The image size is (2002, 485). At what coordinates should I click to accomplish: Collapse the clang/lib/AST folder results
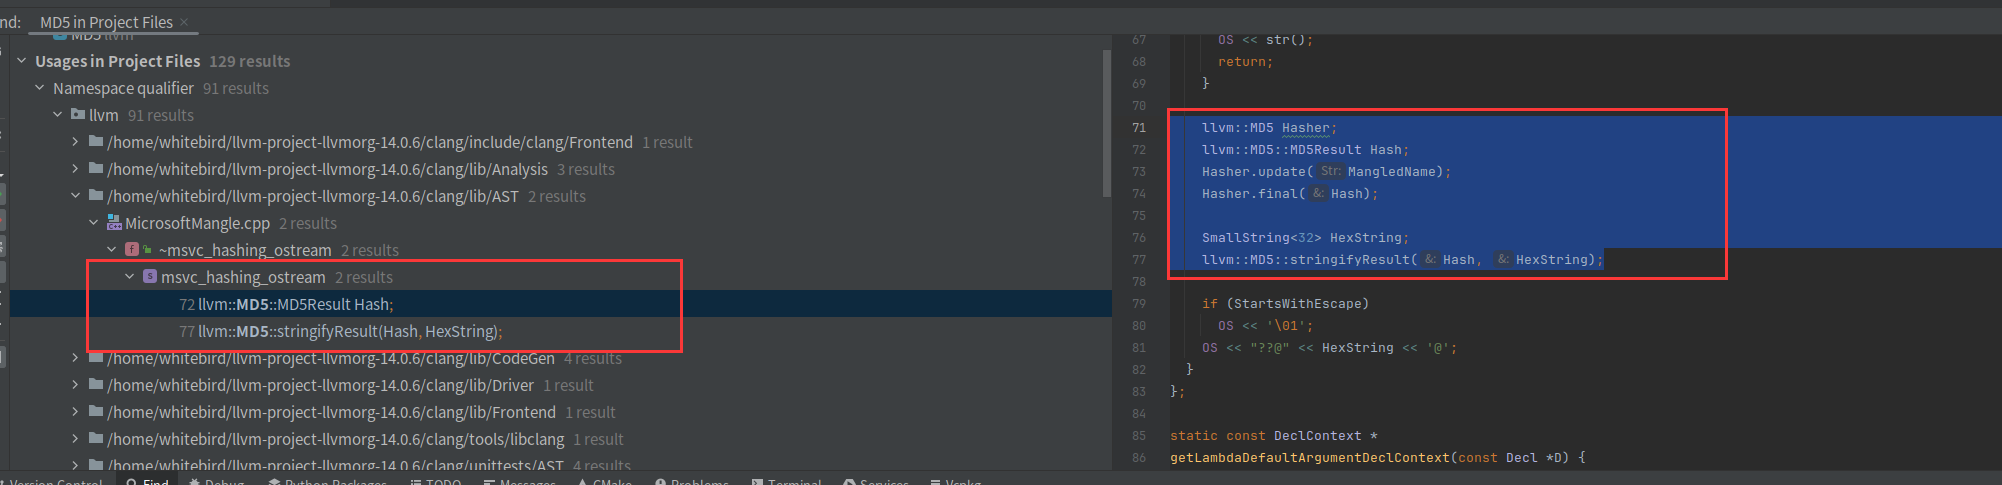75,196
